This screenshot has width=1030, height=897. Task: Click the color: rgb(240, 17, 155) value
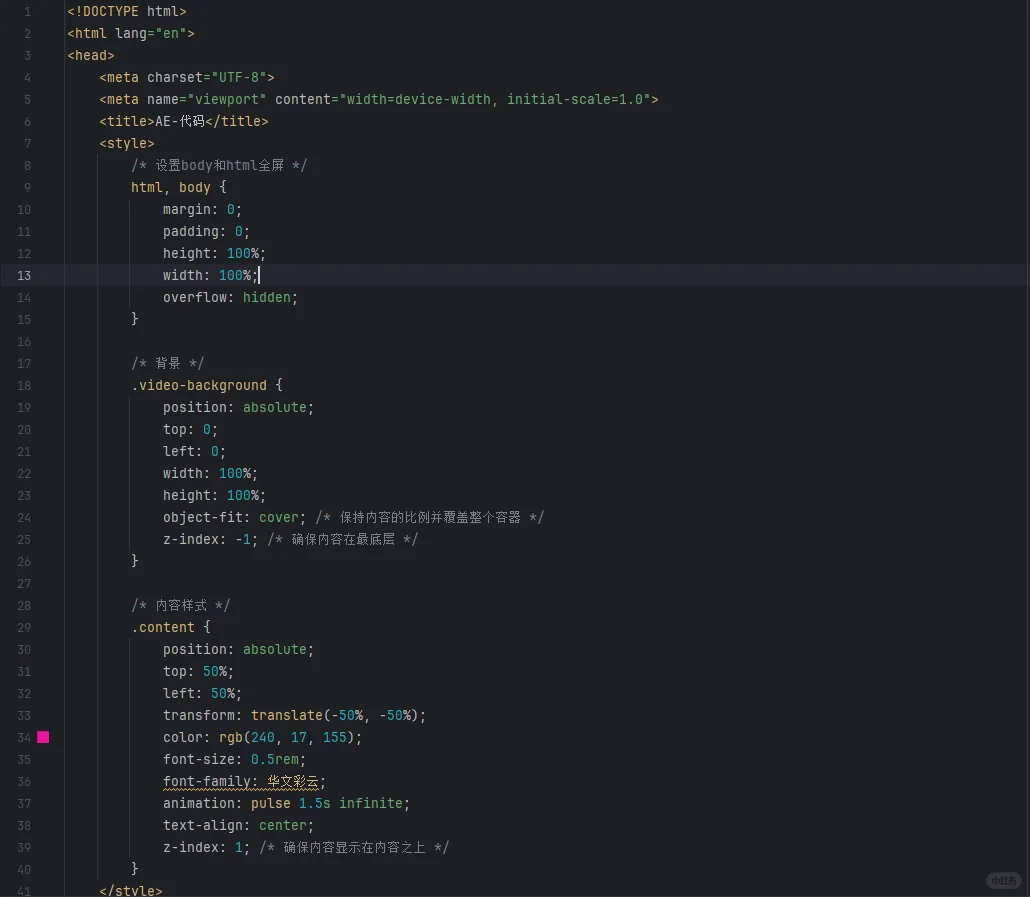(290, 737)
